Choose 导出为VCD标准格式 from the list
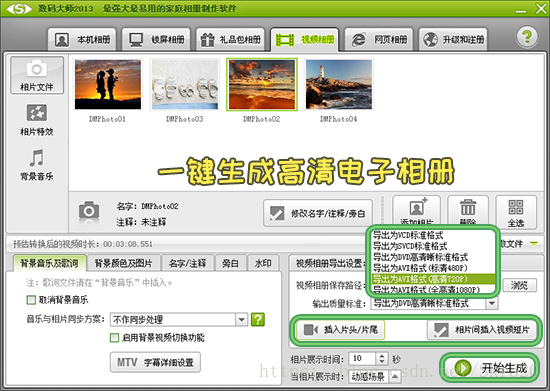Screen dimensions: 550x391 (x=433, y=235)
